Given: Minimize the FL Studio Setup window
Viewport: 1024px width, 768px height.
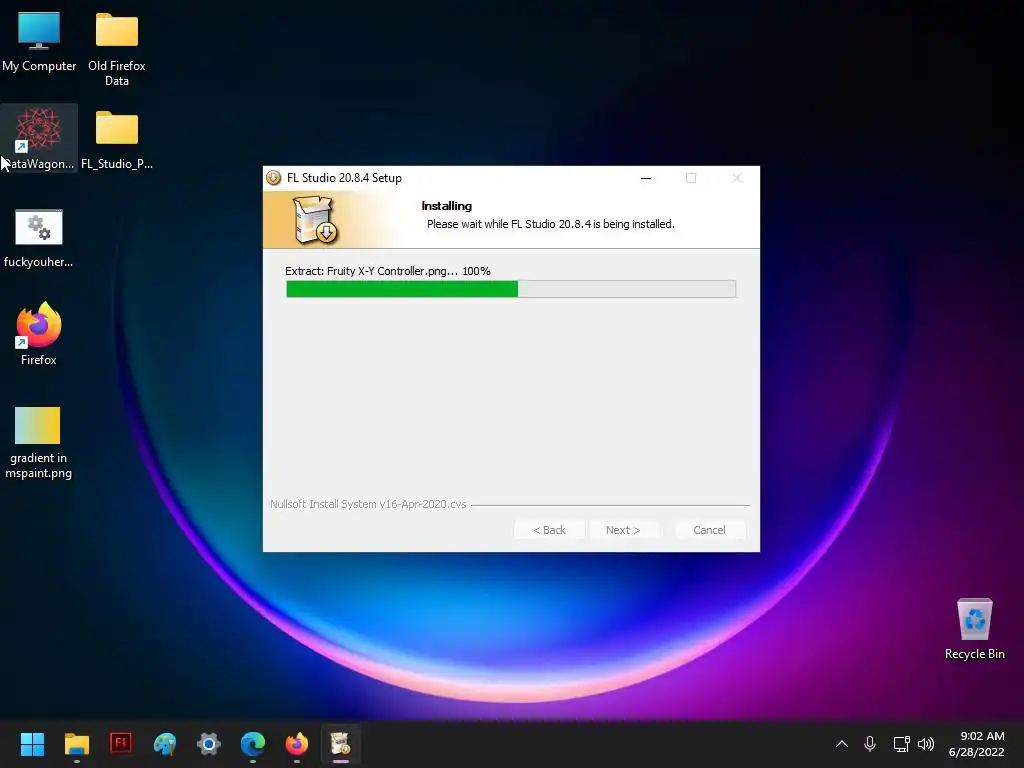Looking at the screenshot, I should click(646, 178).
